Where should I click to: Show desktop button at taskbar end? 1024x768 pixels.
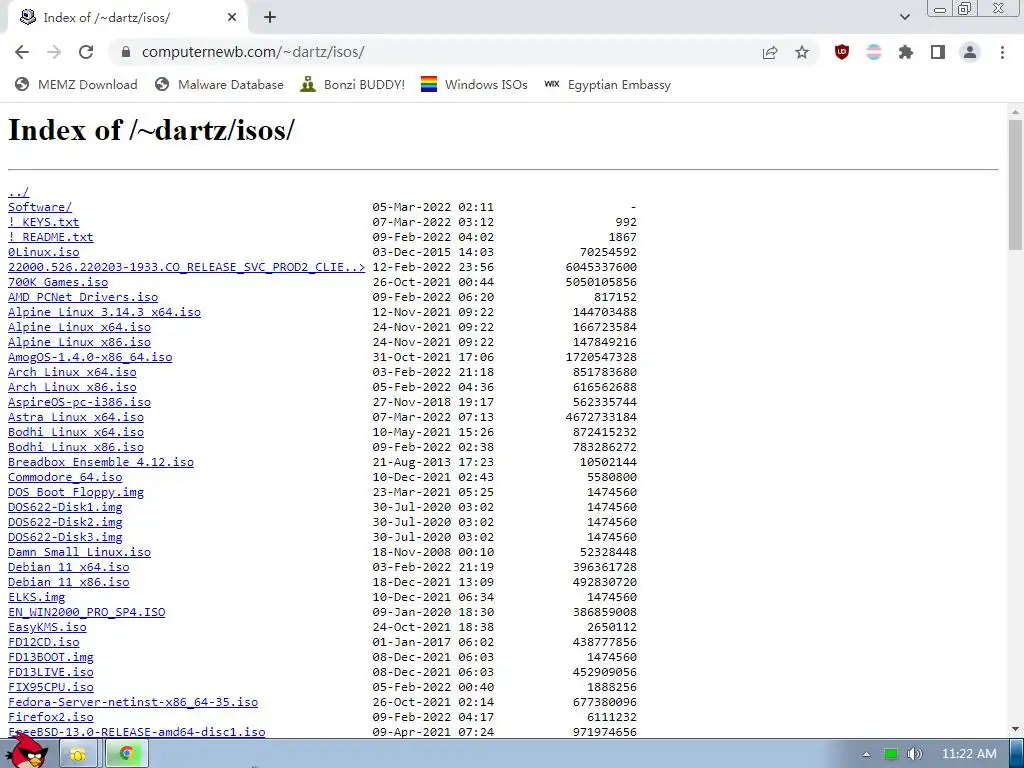point(1016,754)
